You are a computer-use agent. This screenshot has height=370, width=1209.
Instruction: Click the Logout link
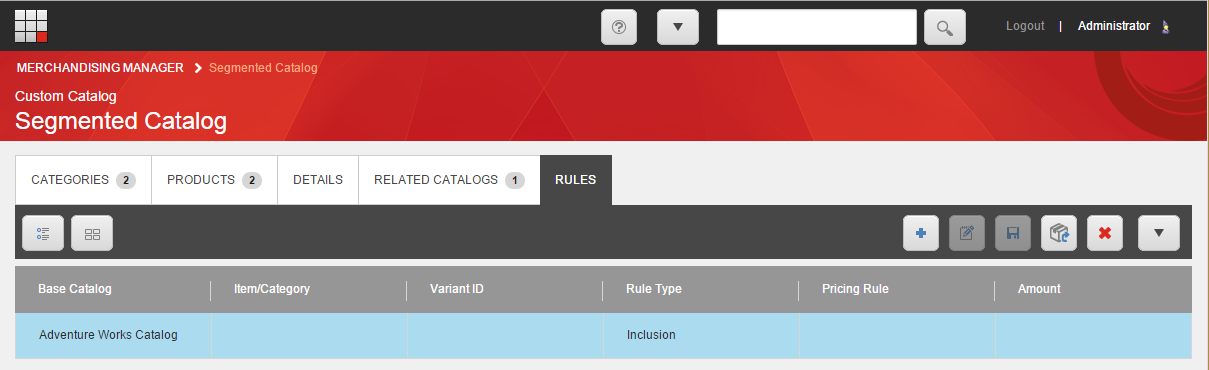point(1025,26)
